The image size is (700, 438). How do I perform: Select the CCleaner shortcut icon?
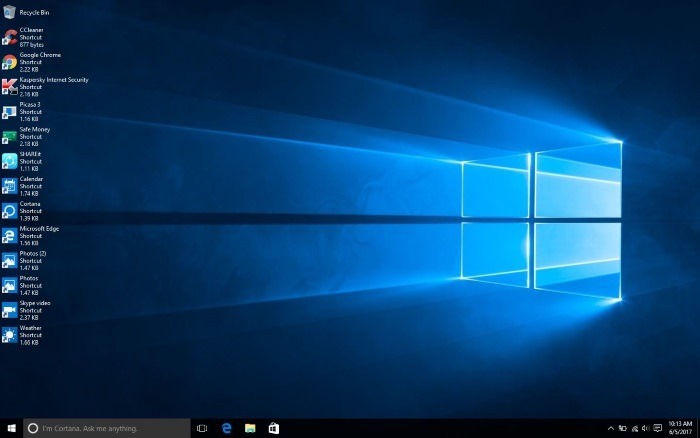pos(9,37)
